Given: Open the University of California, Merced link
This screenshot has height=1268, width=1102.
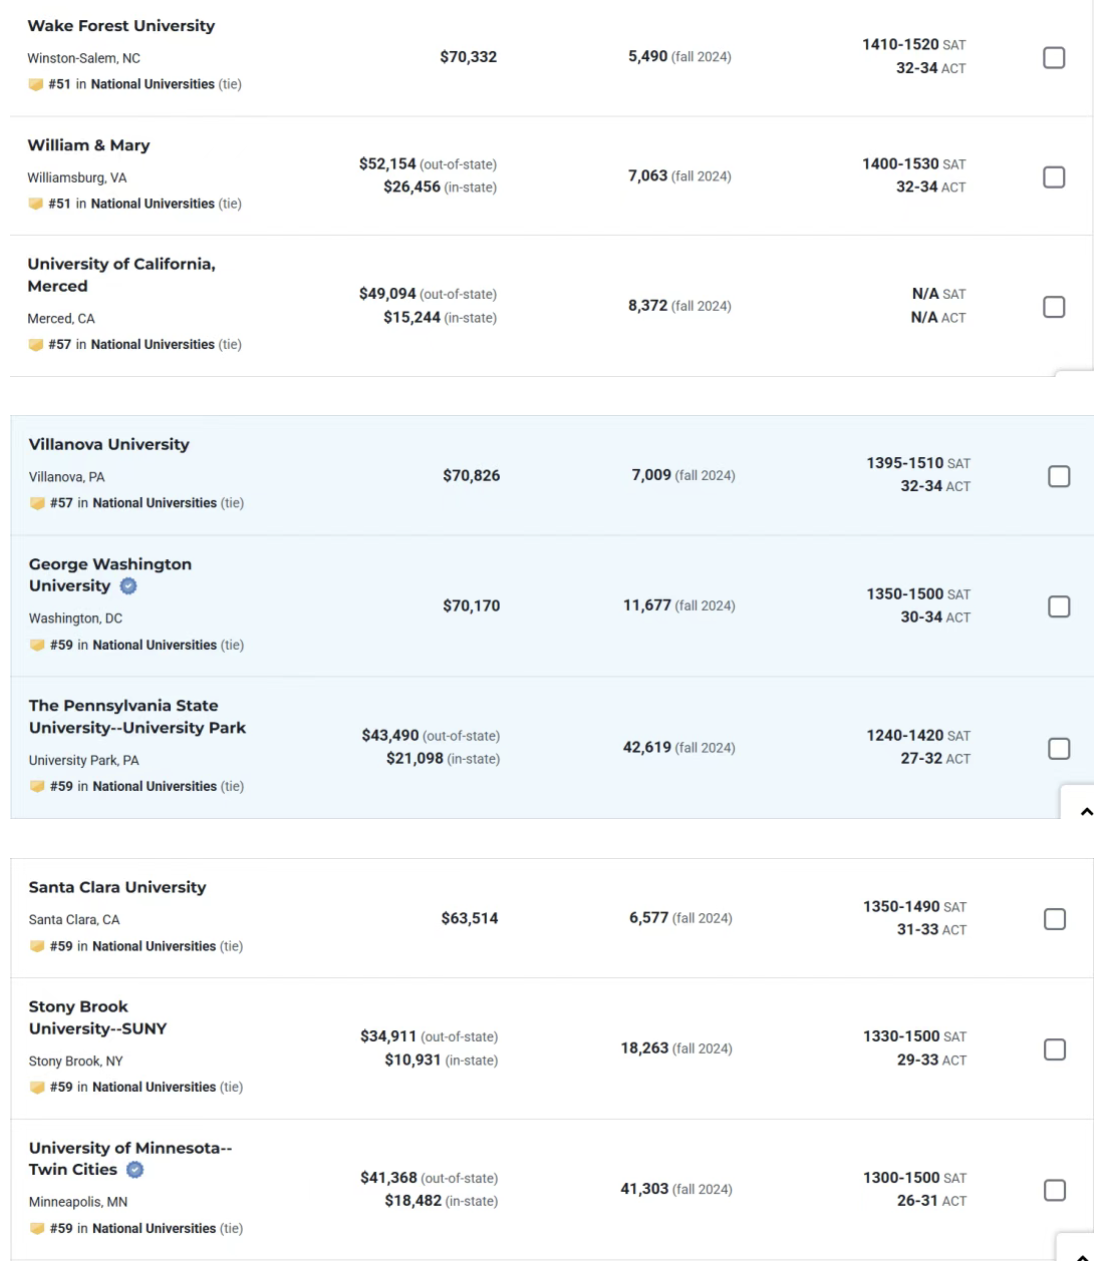Looking at the screenshot, I should click(x=121, y=275).
